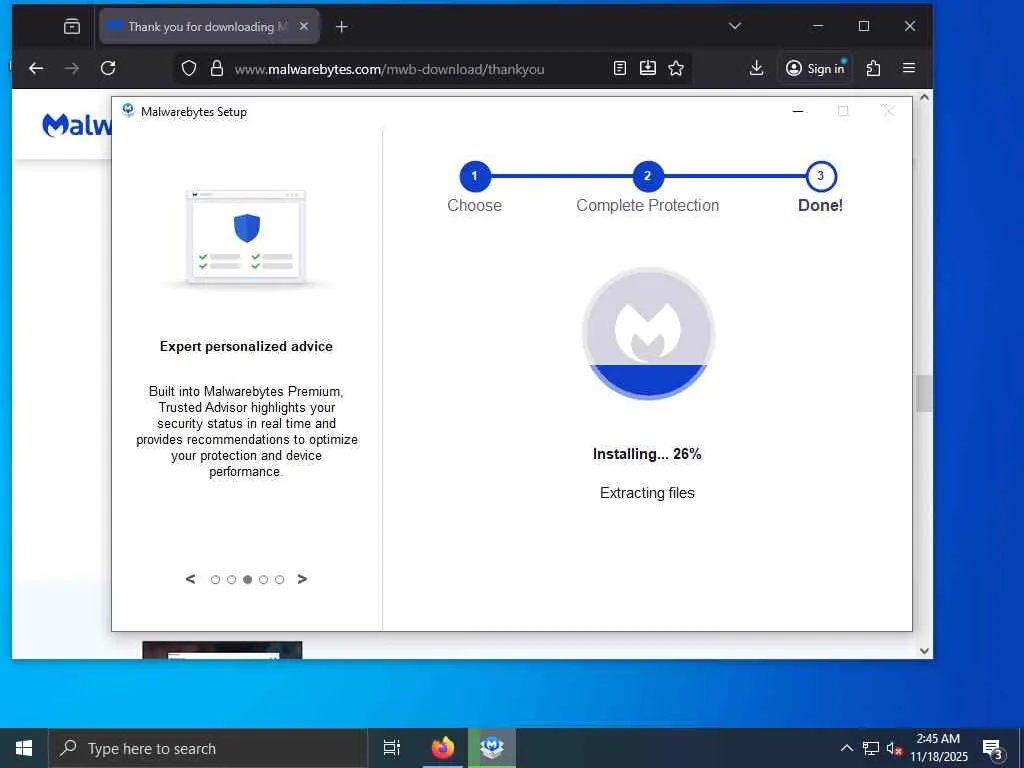Show next slide with right arrow

coord(302,579)
